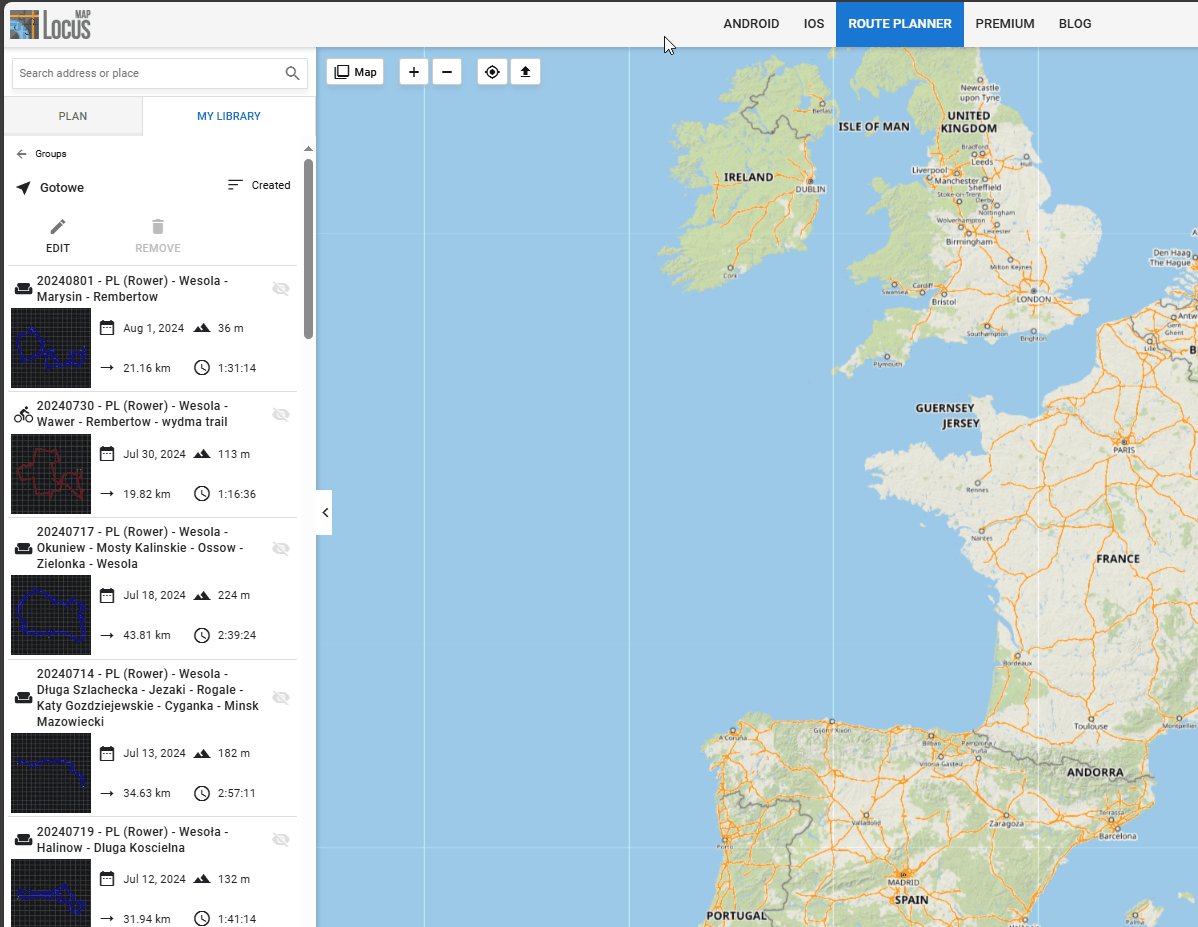
Task: Toggle visibility of Wesola - Marysin - Rembertow route
Action: pyautogui.click(x=281, y=289)
